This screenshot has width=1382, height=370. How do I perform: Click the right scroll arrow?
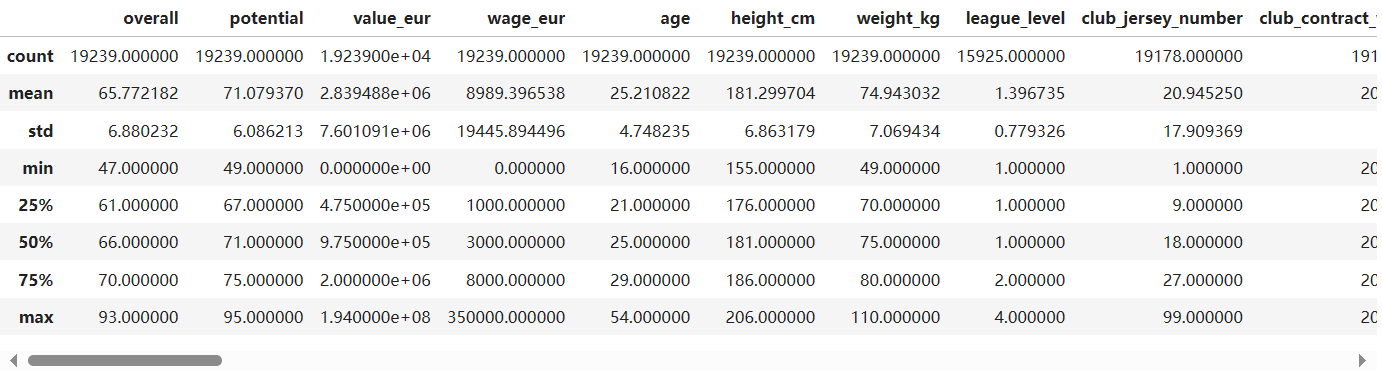click(1362, 360)
